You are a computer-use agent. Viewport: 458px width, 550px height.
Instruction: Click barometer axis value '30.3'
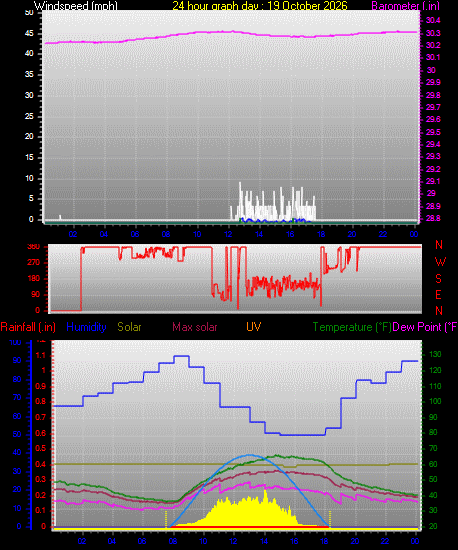[x=433, y=33]
